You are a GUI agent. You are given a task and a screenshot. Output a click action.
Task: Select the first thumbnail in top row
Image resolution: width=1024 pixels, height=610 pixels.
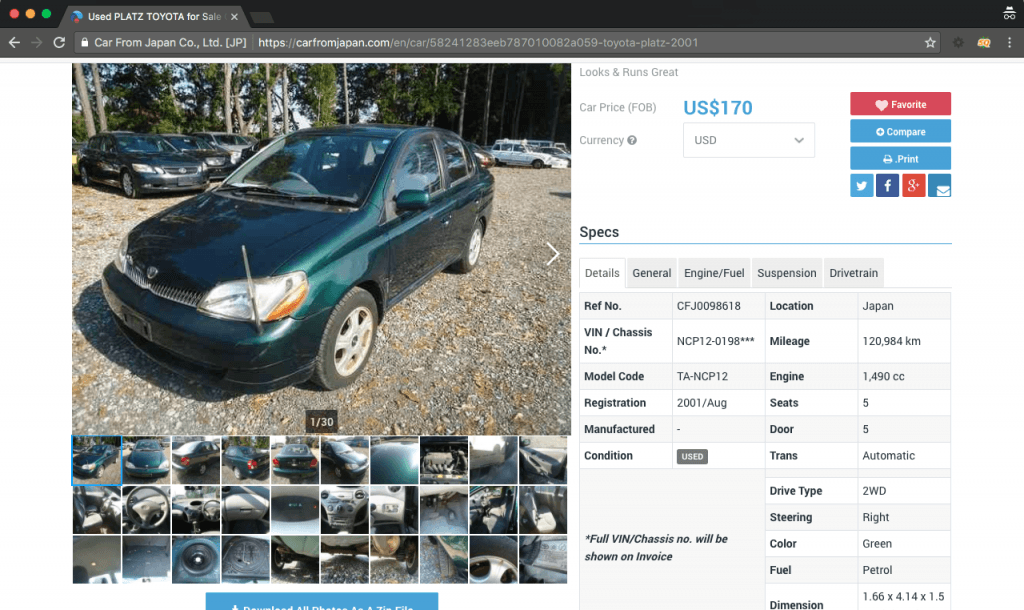(x=97, y=460)
